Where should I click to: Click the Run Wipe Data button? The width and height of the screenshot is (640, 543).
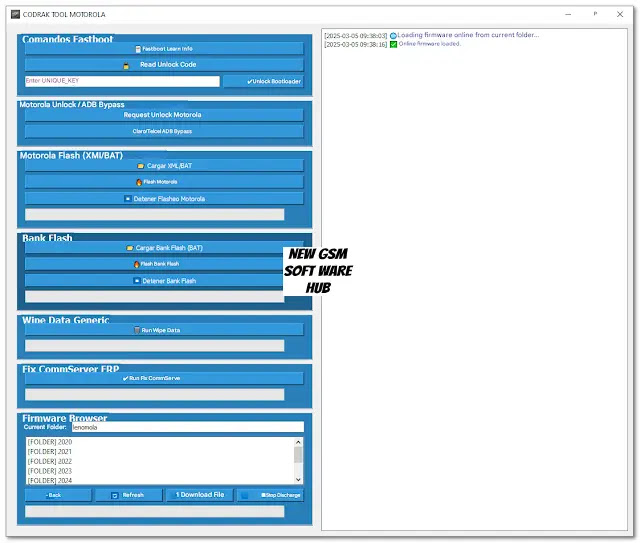click(x=164, y=330)
